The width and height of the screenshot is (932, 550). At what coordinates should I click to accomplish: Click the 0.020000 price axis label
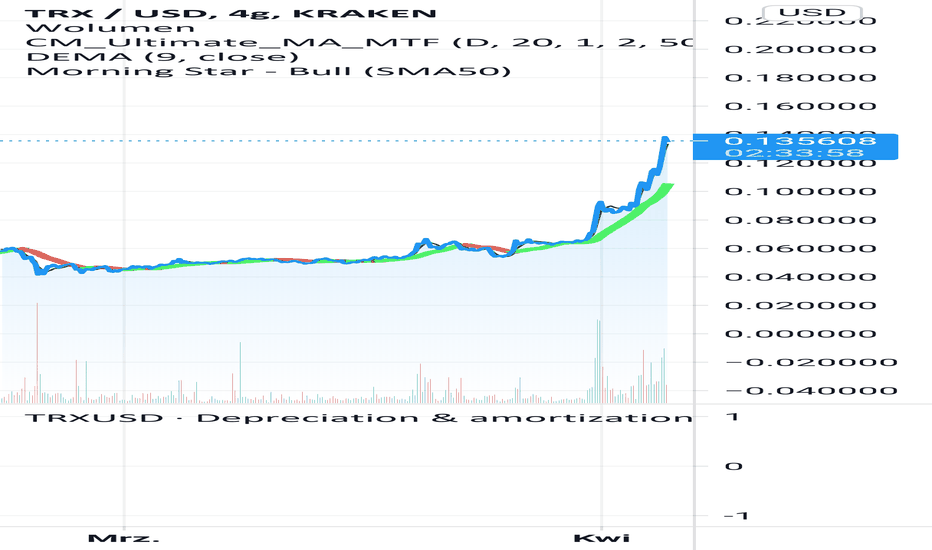800,306
